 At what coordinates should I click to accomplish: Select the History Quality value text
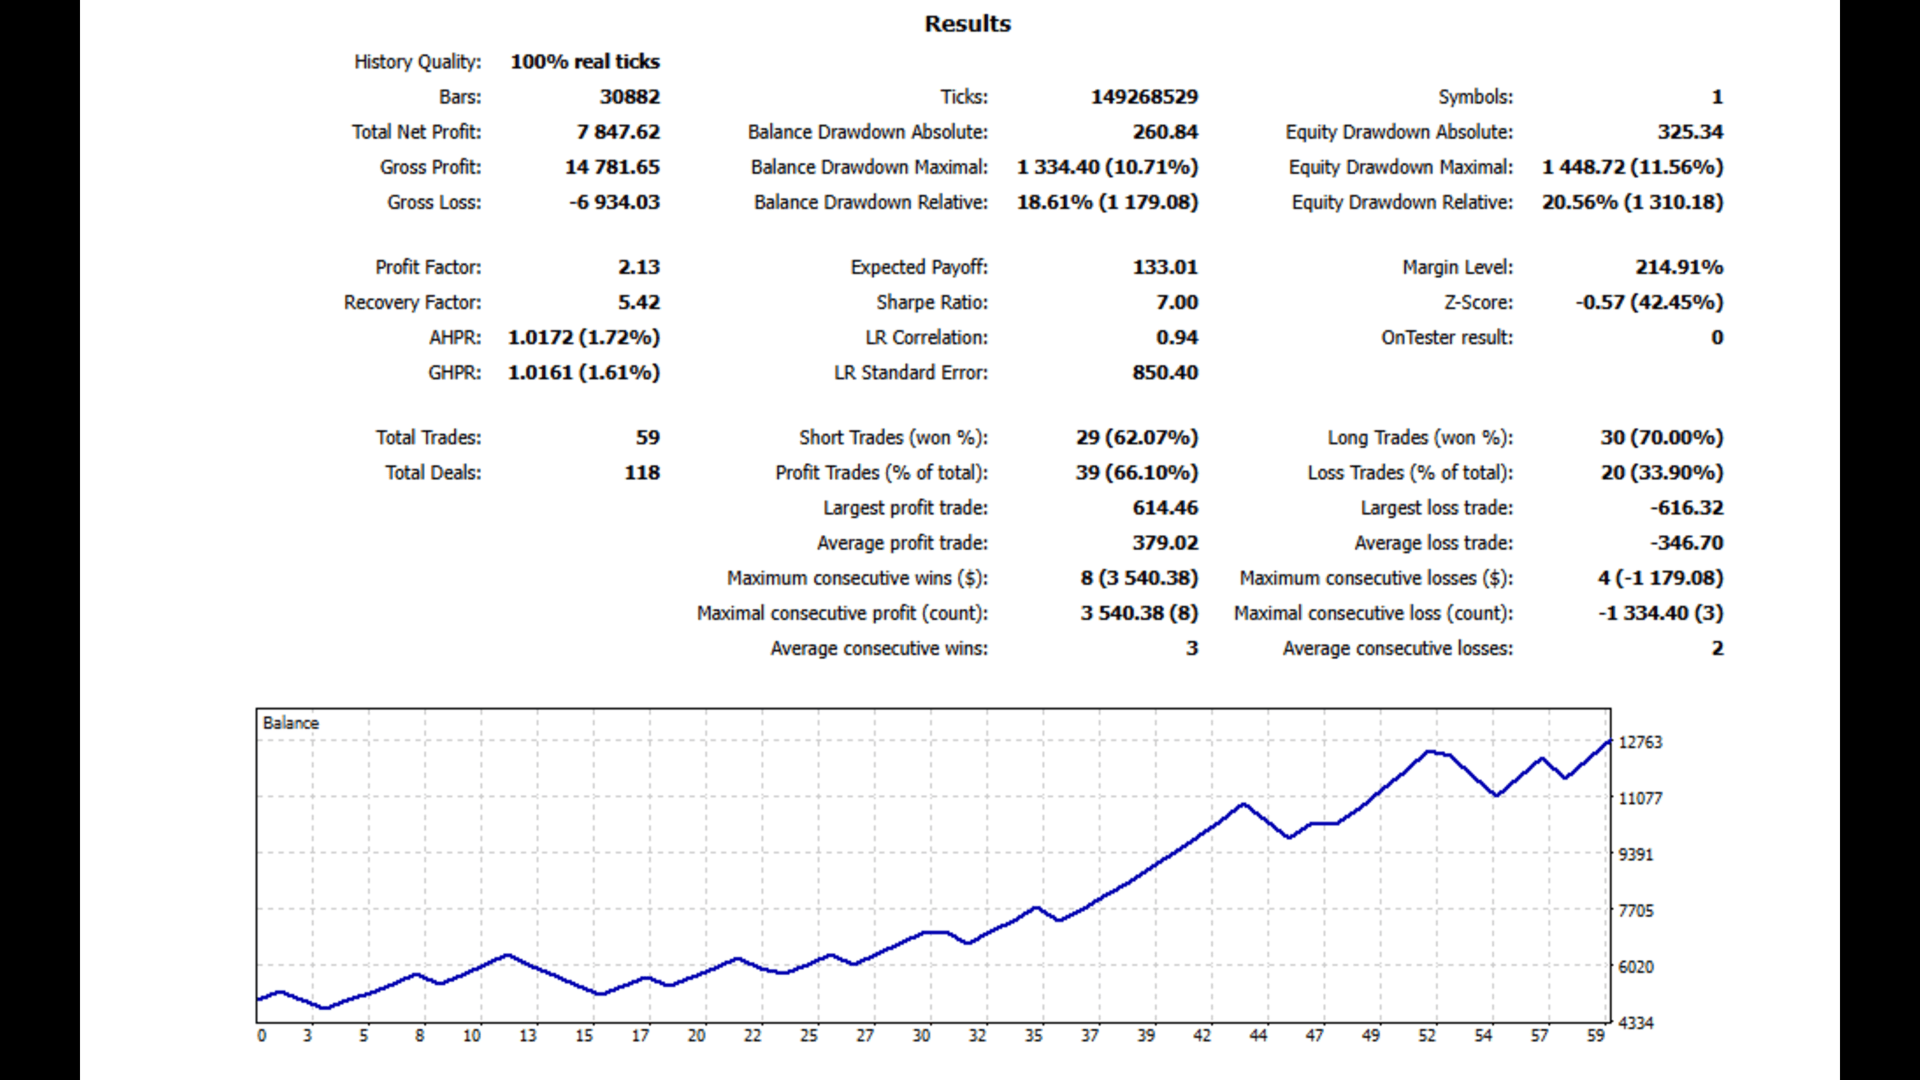[585, 62]
